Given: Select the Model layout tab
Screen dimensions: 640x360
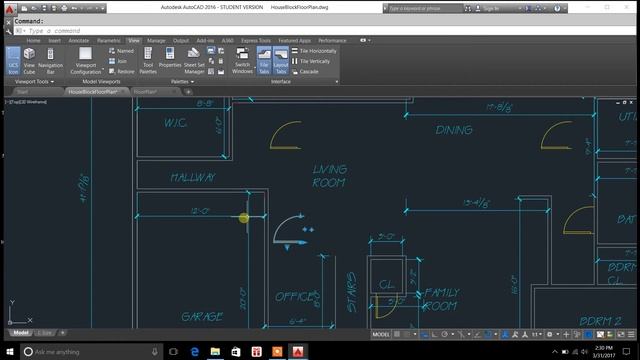Looking at the screenshot, I should [x=20, y=333].
